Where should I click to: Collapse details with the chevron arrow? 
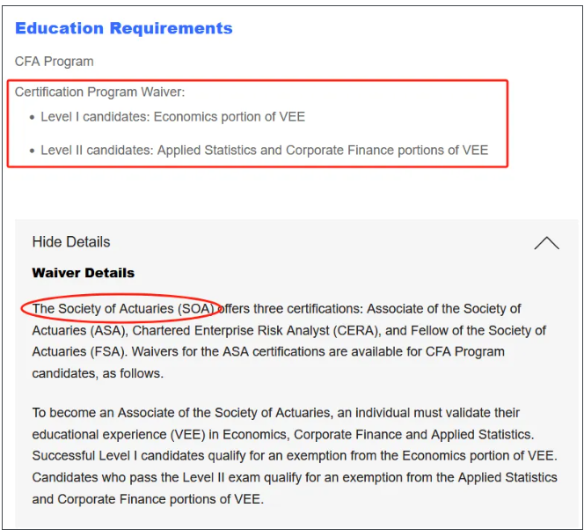[x=546, y=243]
